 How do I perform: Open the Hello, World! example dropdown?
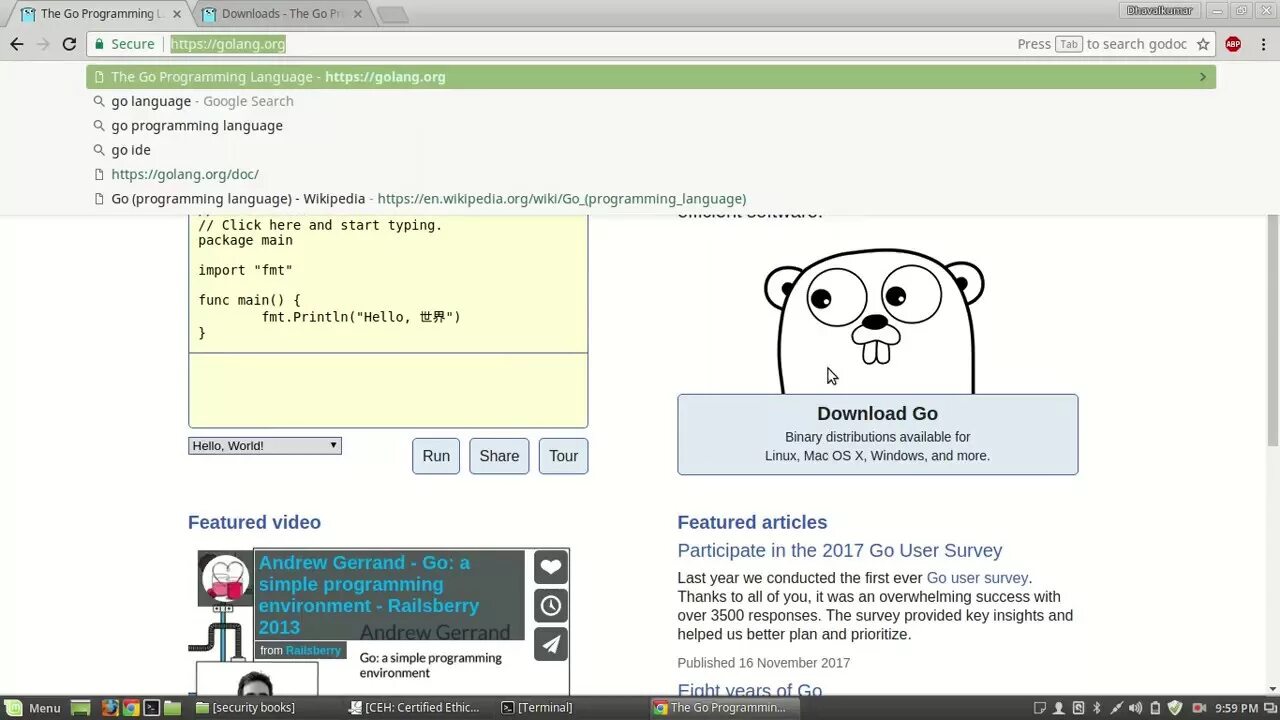click(265, 446)
